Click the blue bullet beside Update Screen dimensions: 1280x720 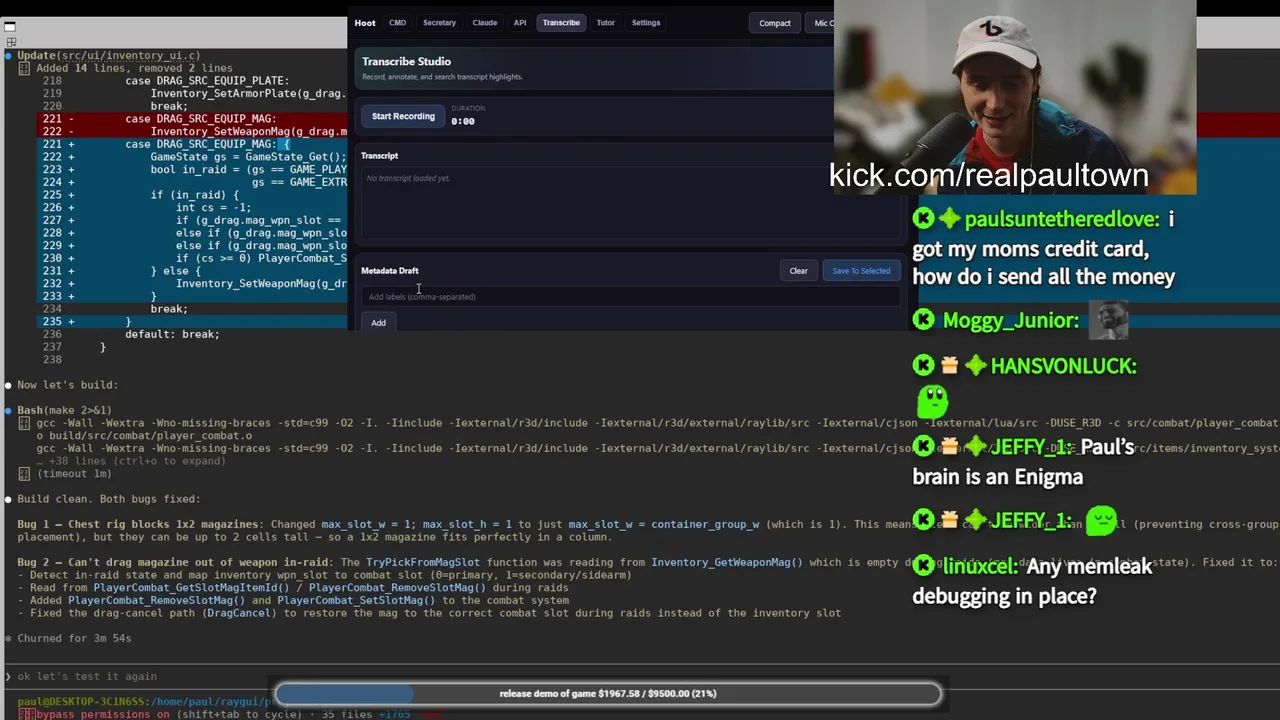(8, 56)
